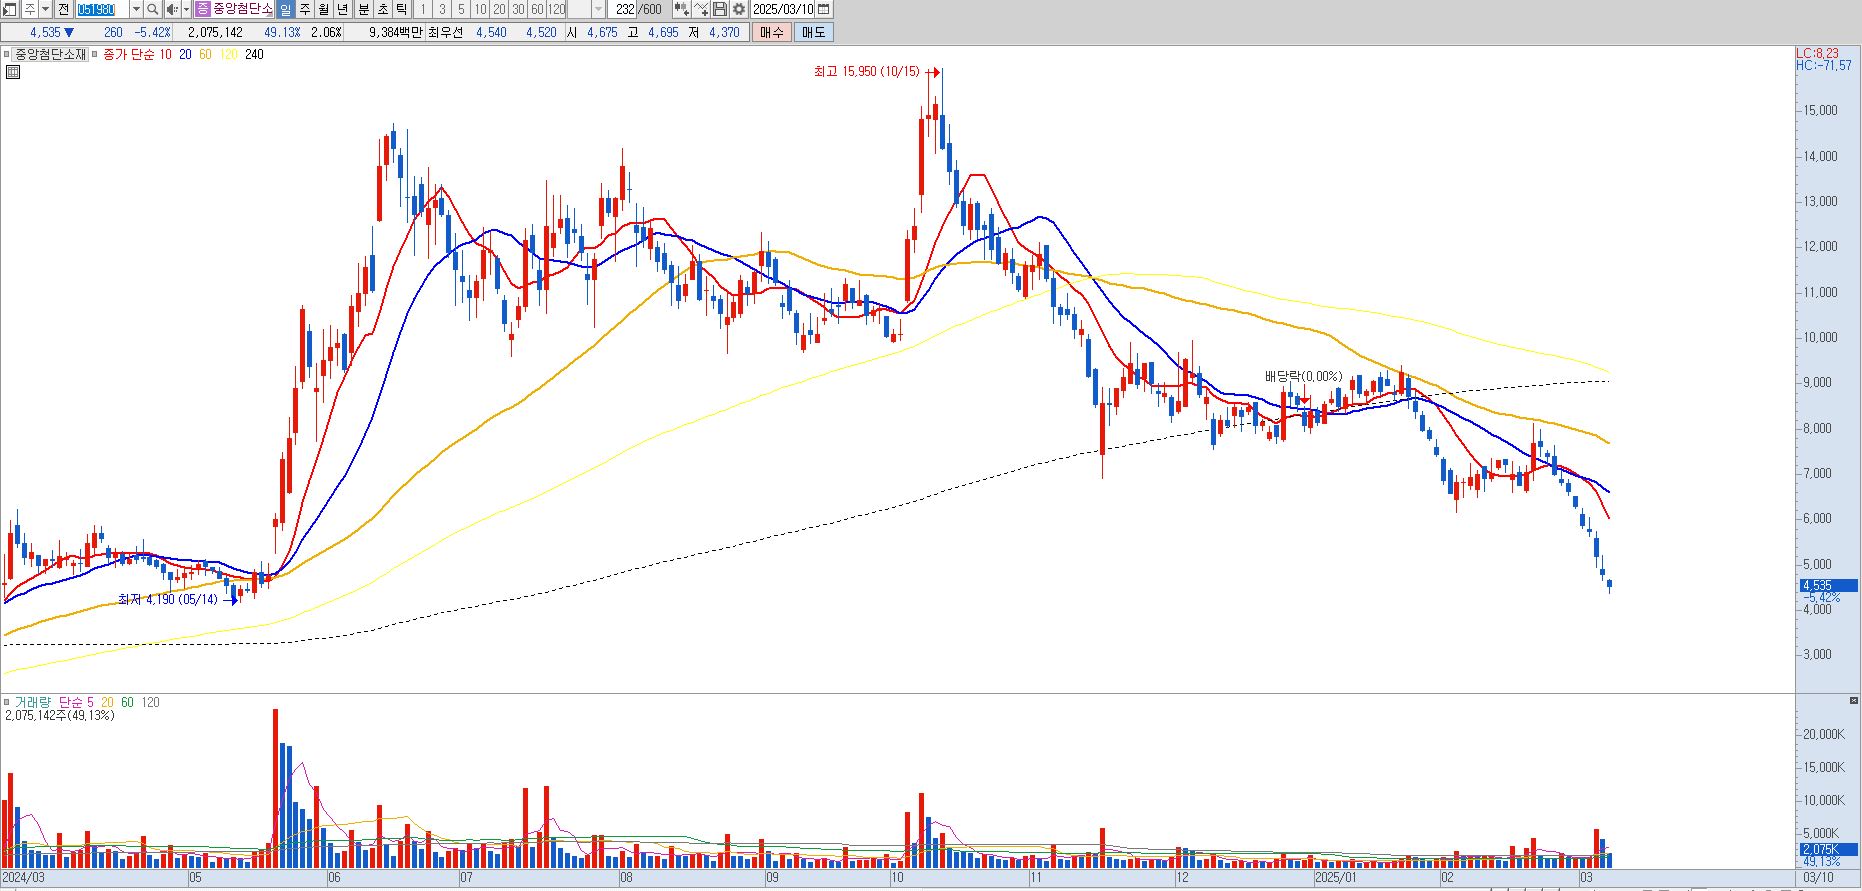Click the 2025/03/10 date field

(x=784, y=9)
